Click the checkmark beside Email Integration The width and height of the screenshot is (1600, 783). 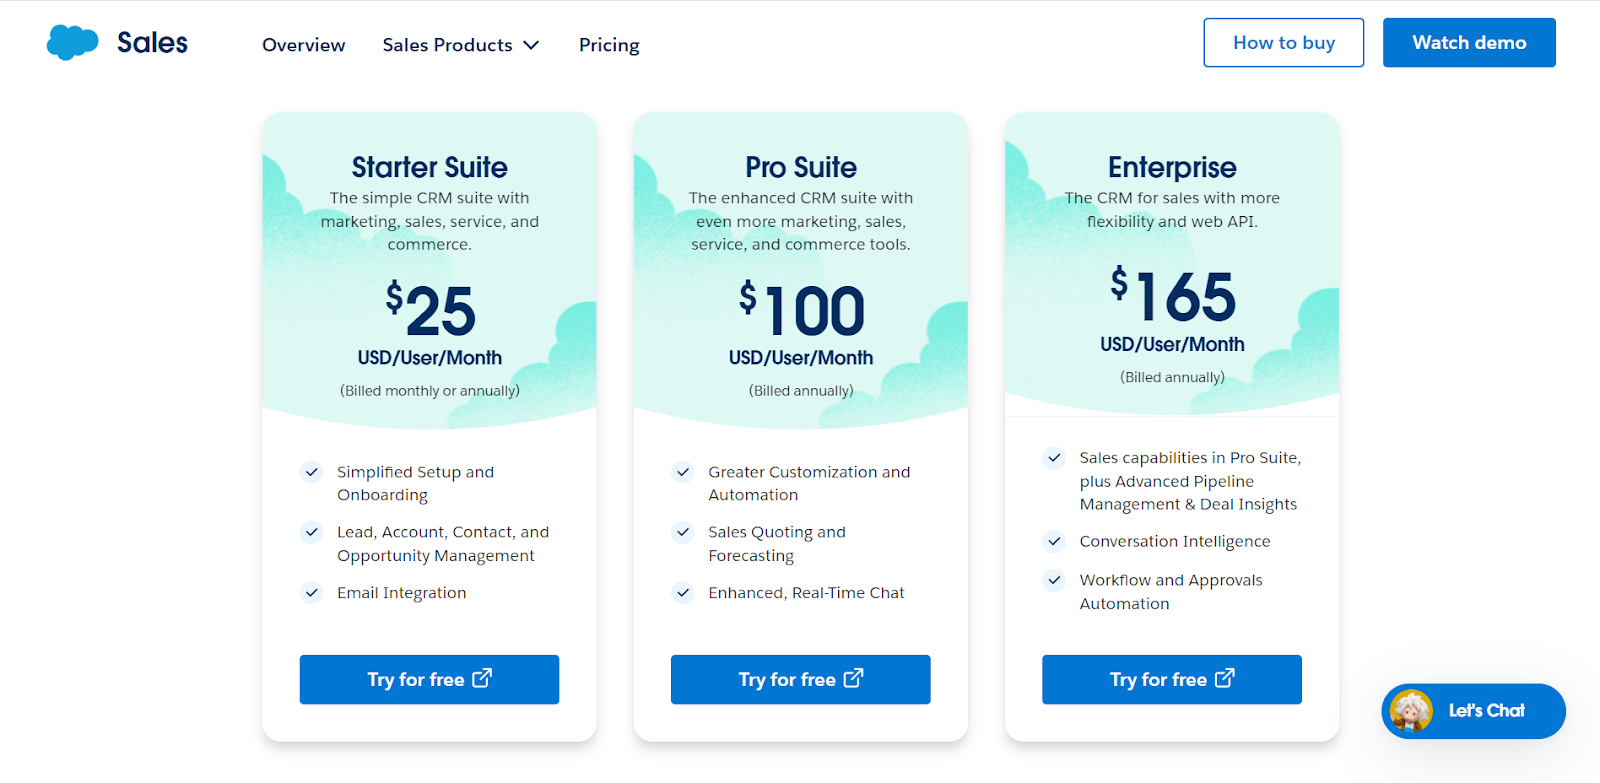coord(310,592)
